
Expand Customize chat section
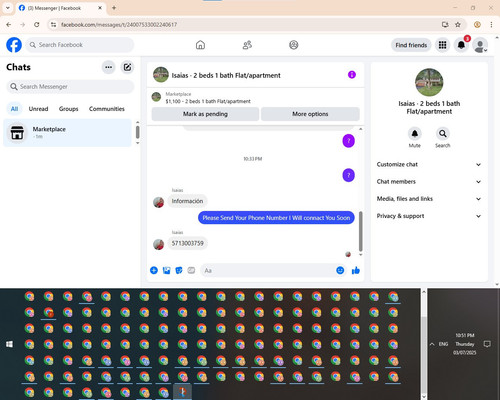[x=429, y=164]
